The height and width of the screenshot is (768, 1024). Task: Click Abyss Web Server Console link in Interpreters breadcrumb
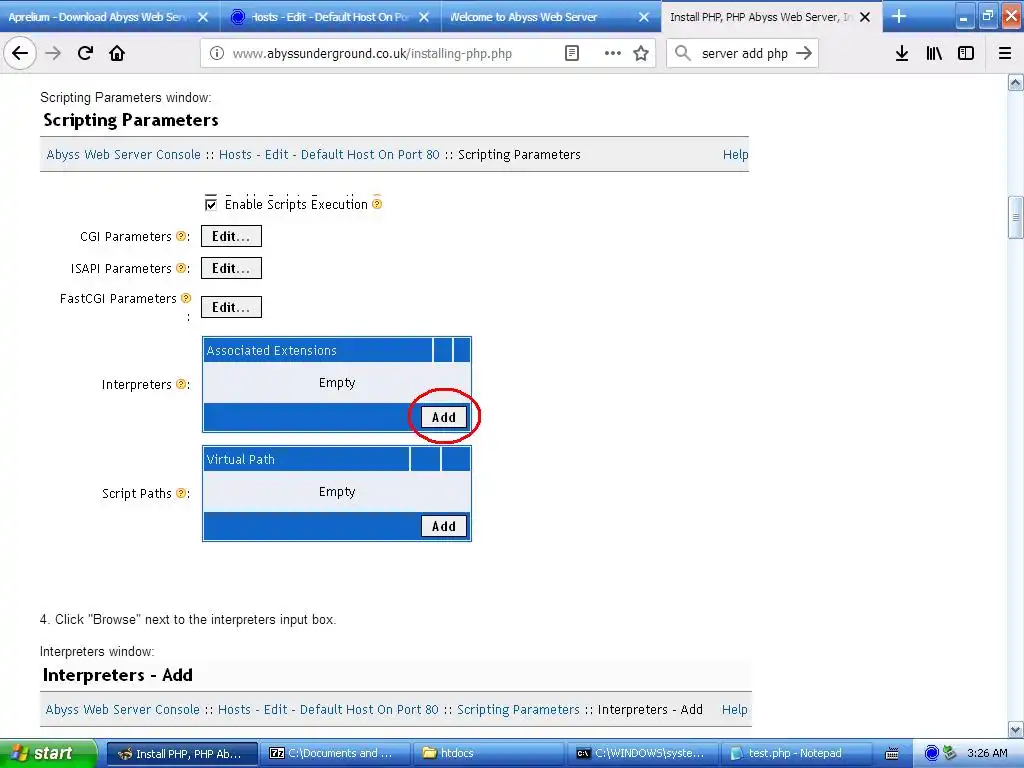(x=122, y=710)
